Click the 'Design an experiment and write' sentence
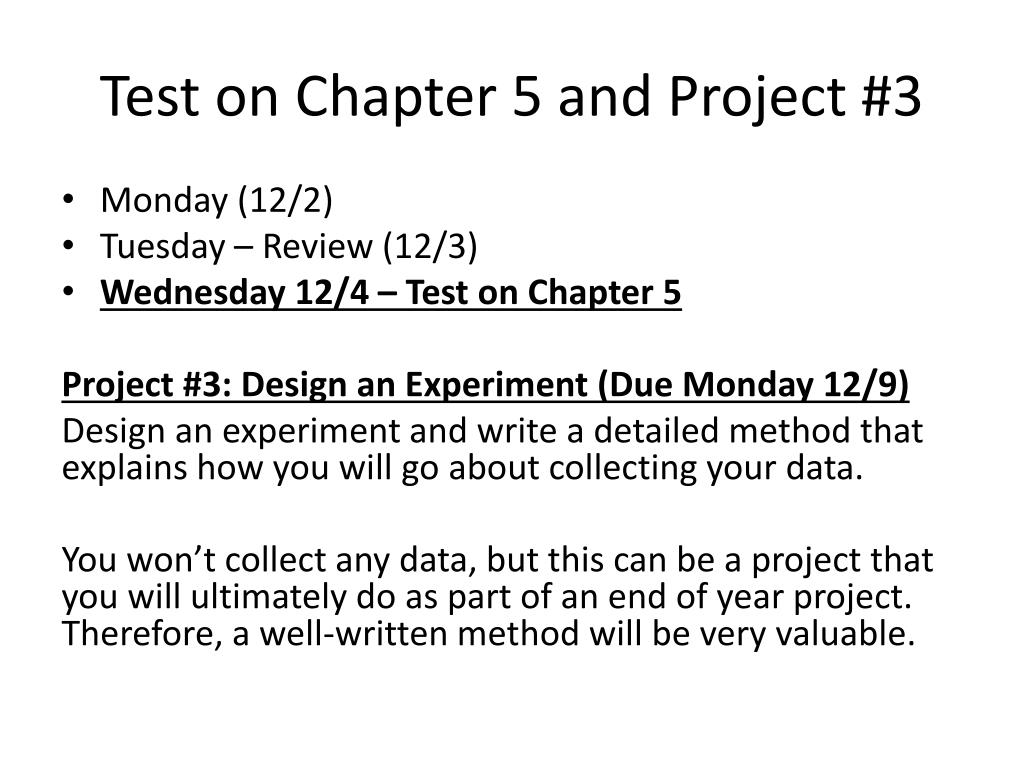This screenshot has height=768, width=1024. pos(492,431)
